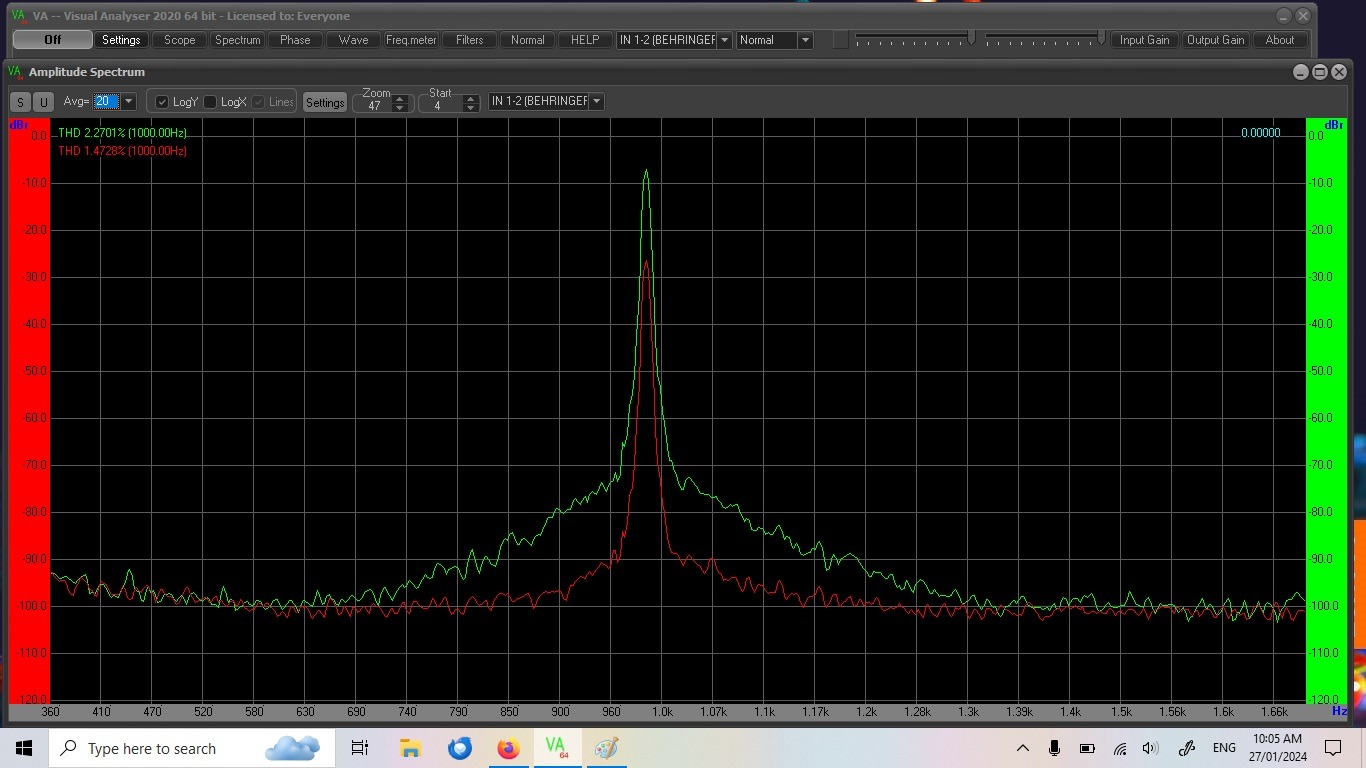This screenshot has height=768, width=1366.
Task: Decrease the Start value with the down arrow
Action: [470, 108]
